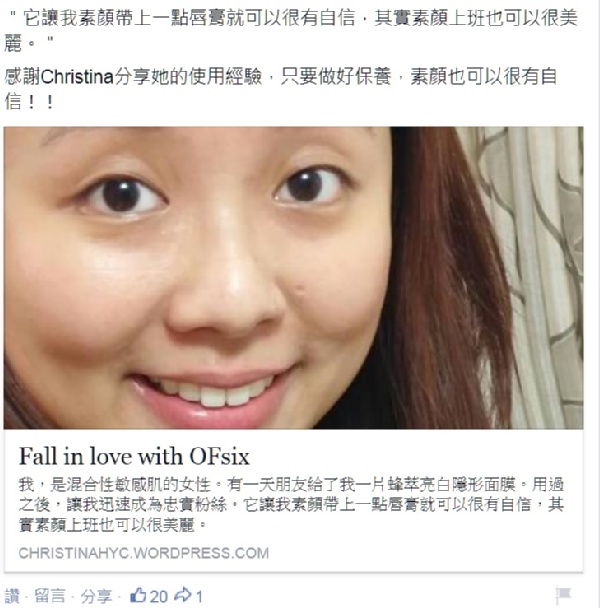Open the CHRISTINAHYC.WORDPRESS.COM domain link
Image resolution: width=600 pixels, height=608 pixels.
pos(144,553)
